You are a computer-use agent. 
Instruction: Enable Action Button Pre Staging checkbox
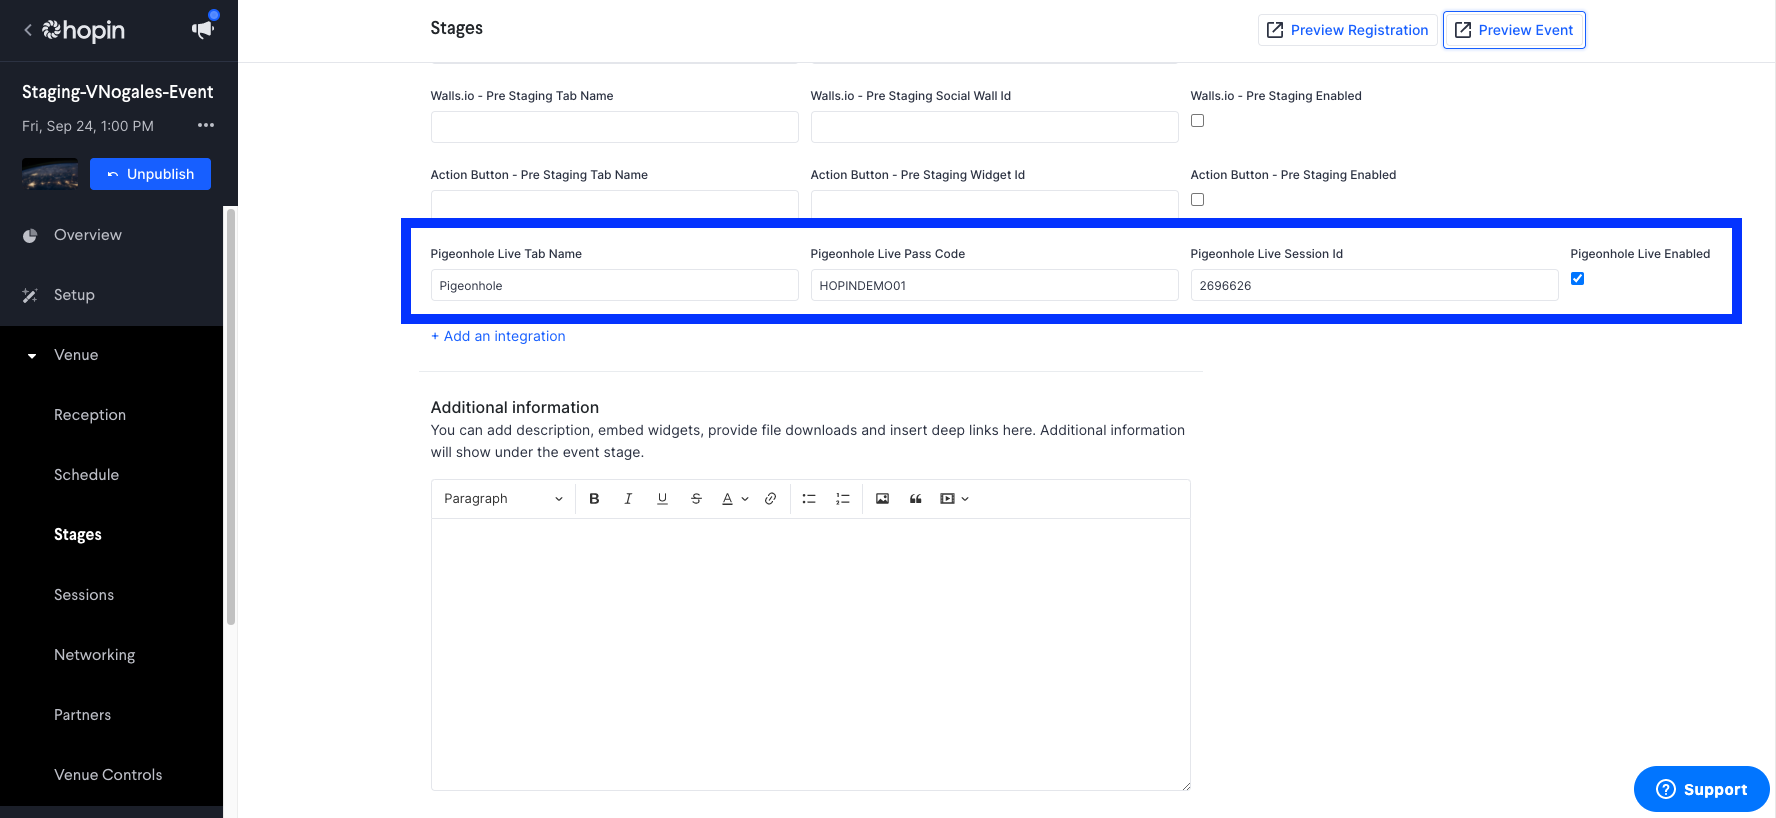(x=1197, y=200)
